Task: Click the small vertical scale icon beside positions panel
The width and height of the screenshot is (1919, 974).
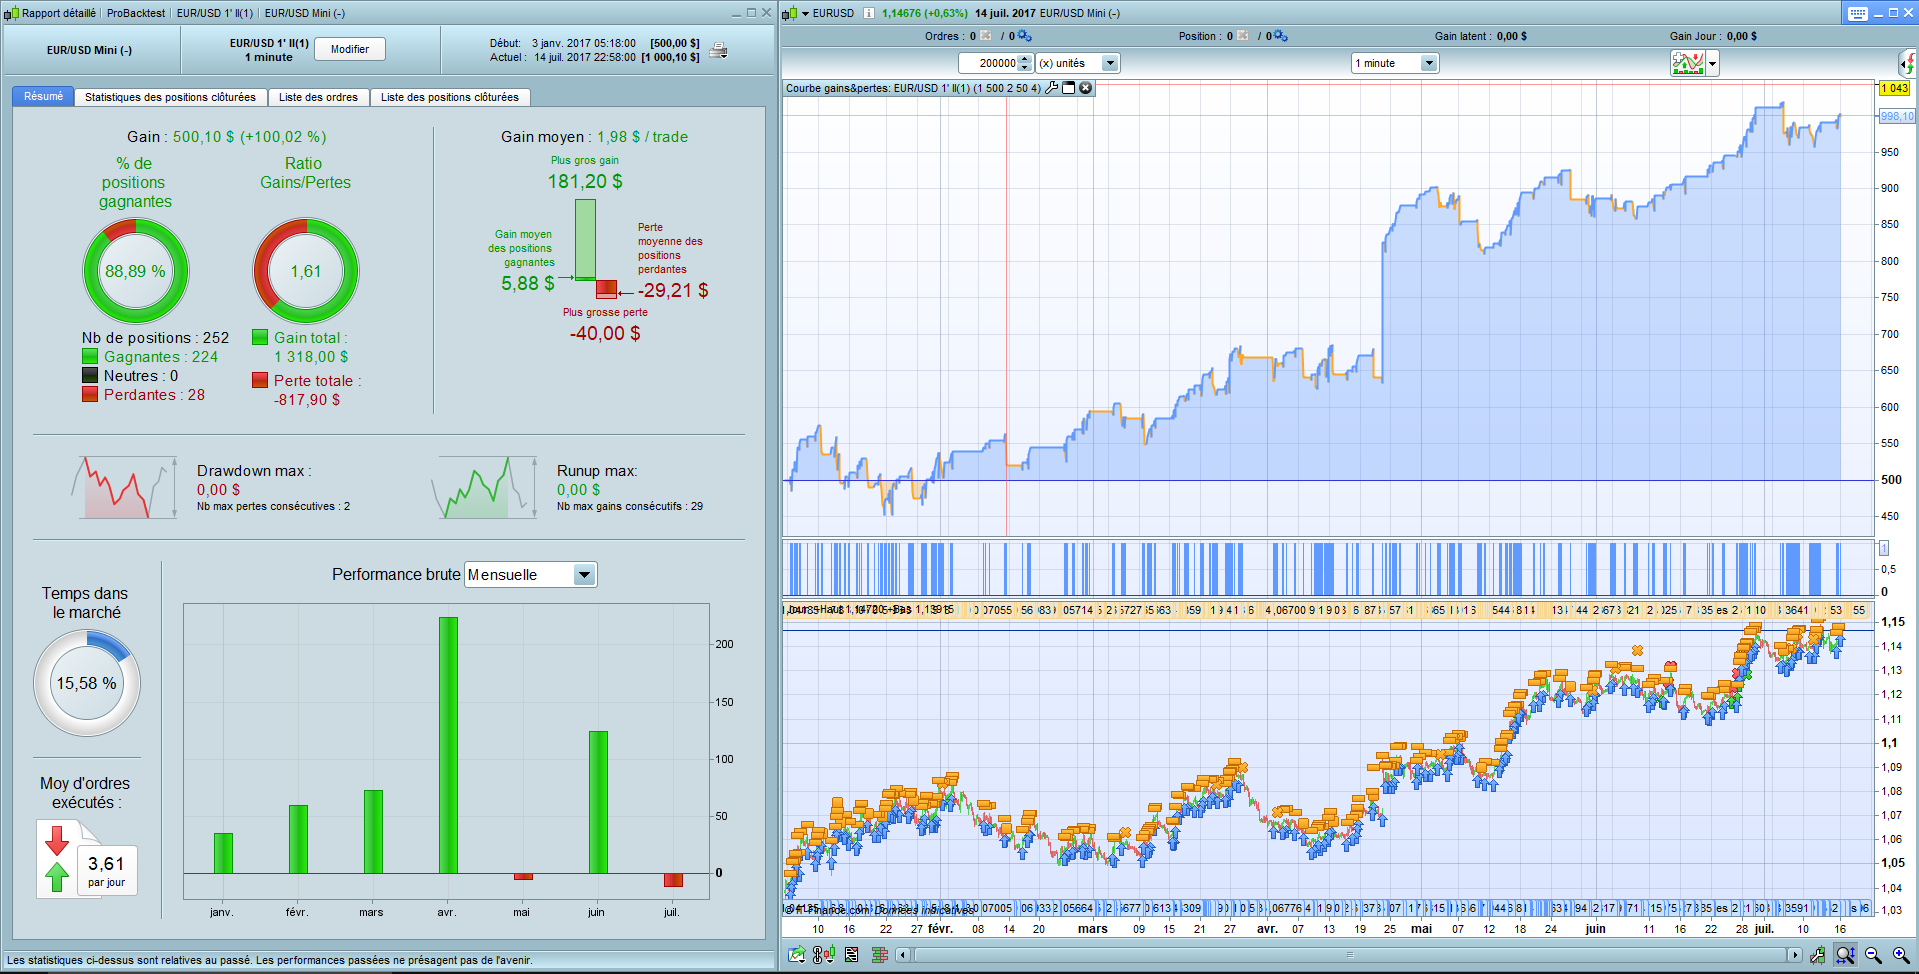Action: [1884, 548]
